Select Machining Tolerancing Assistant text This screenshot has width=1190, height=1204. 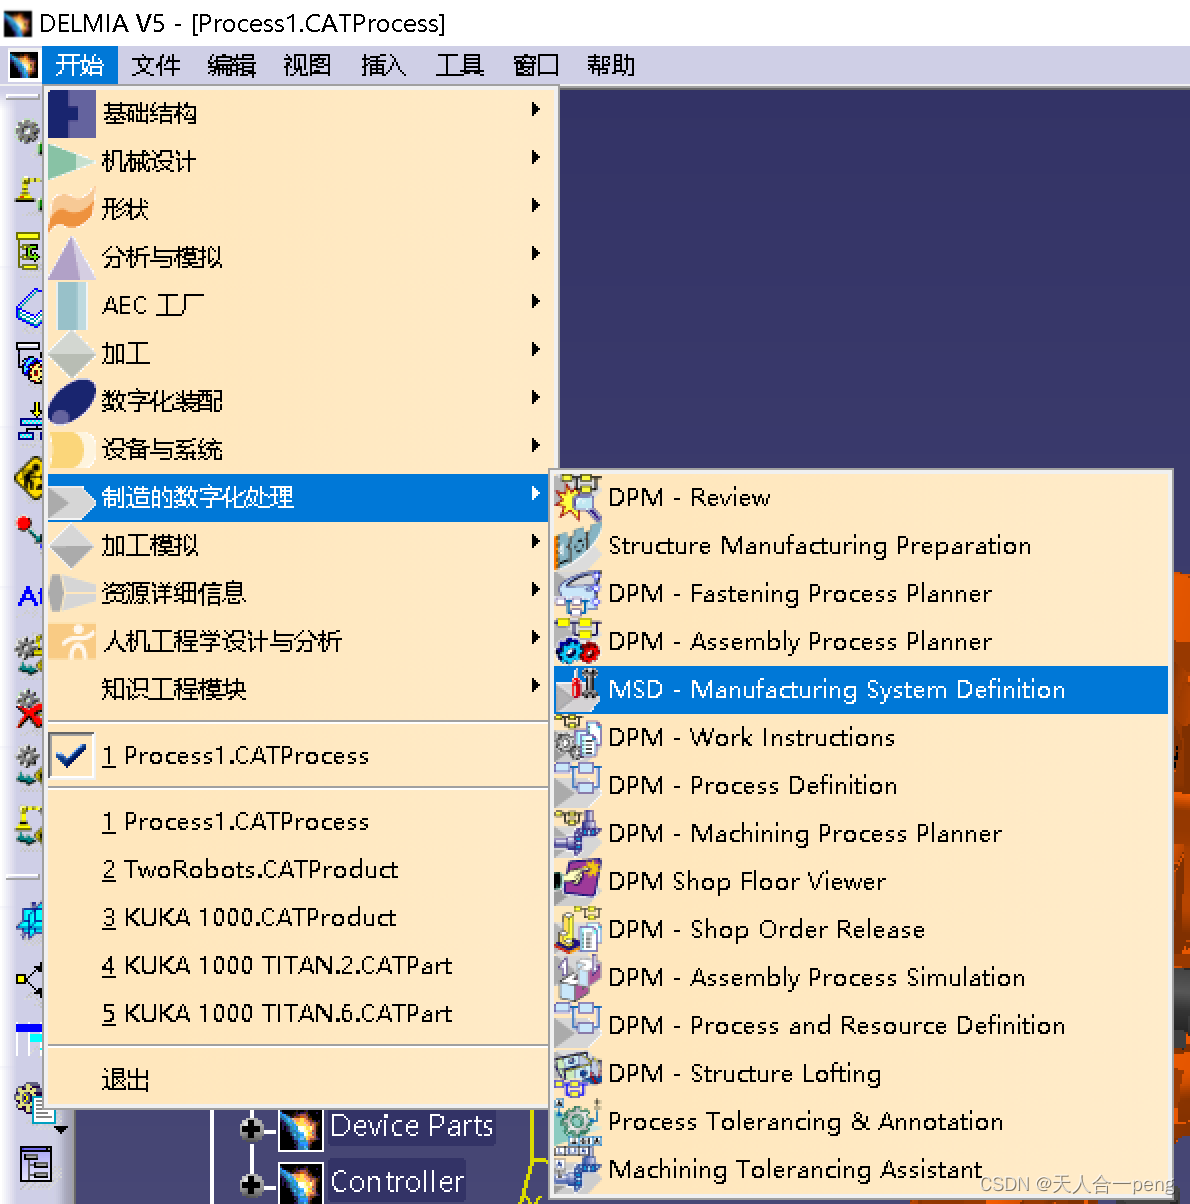coord(795,1169)
